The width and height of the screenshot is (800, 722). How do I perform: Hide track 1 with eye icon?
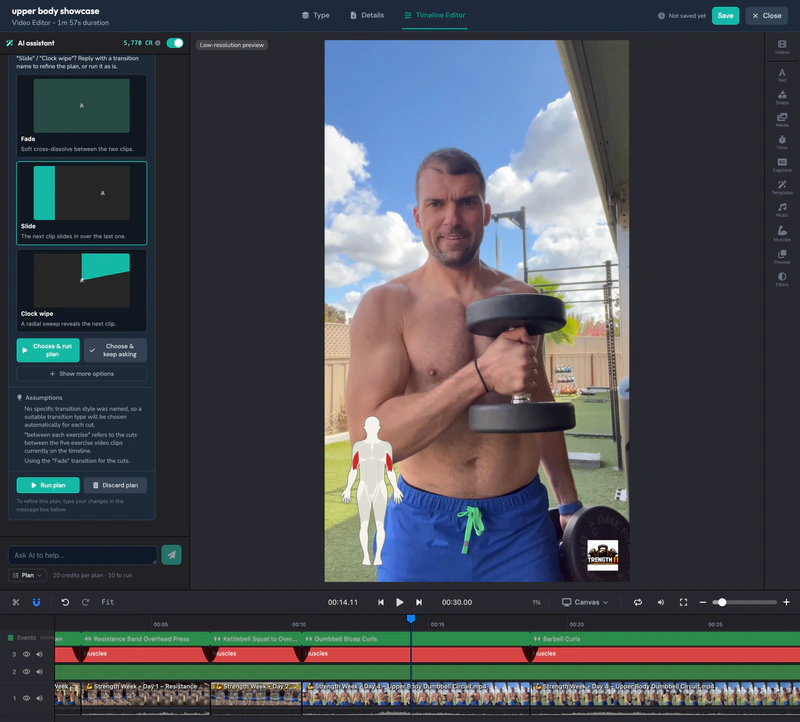(27, 698)
